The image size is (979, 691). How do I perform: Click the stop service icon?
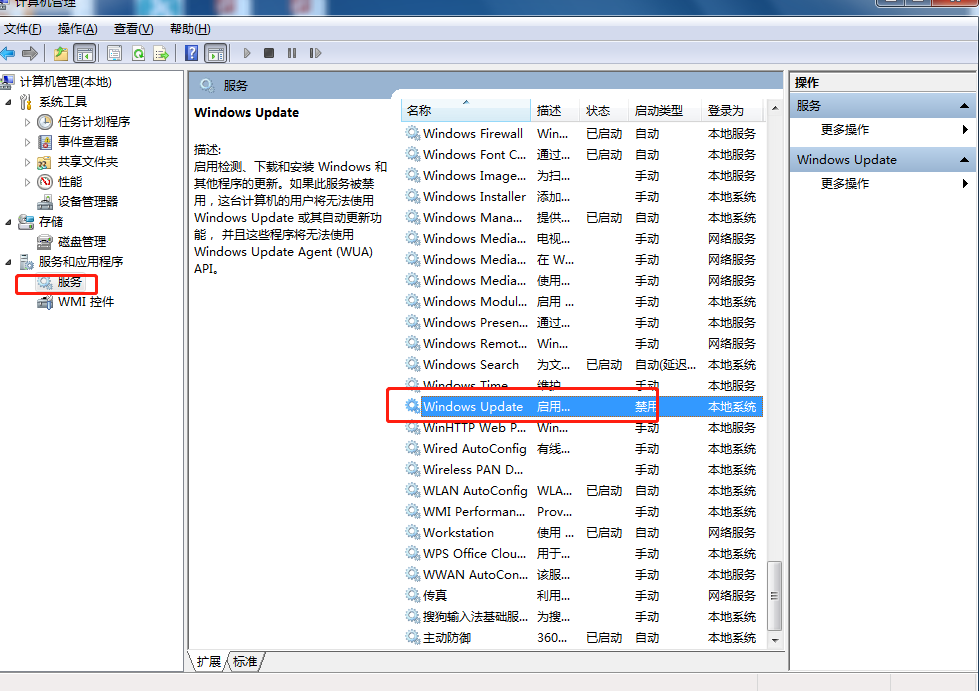269,54
